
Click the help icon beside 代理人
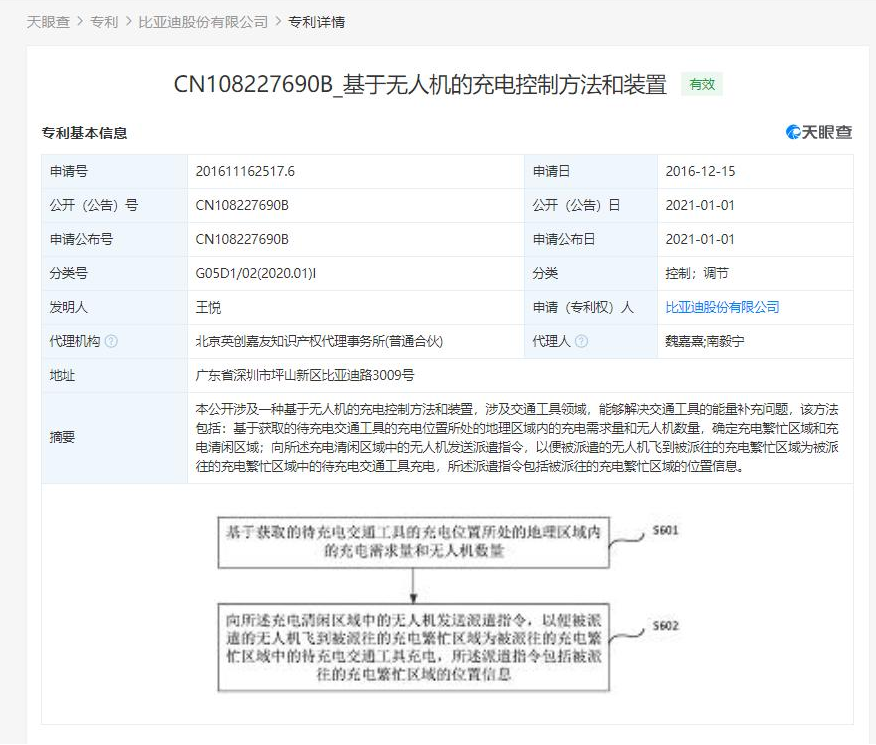click(582, 341)
